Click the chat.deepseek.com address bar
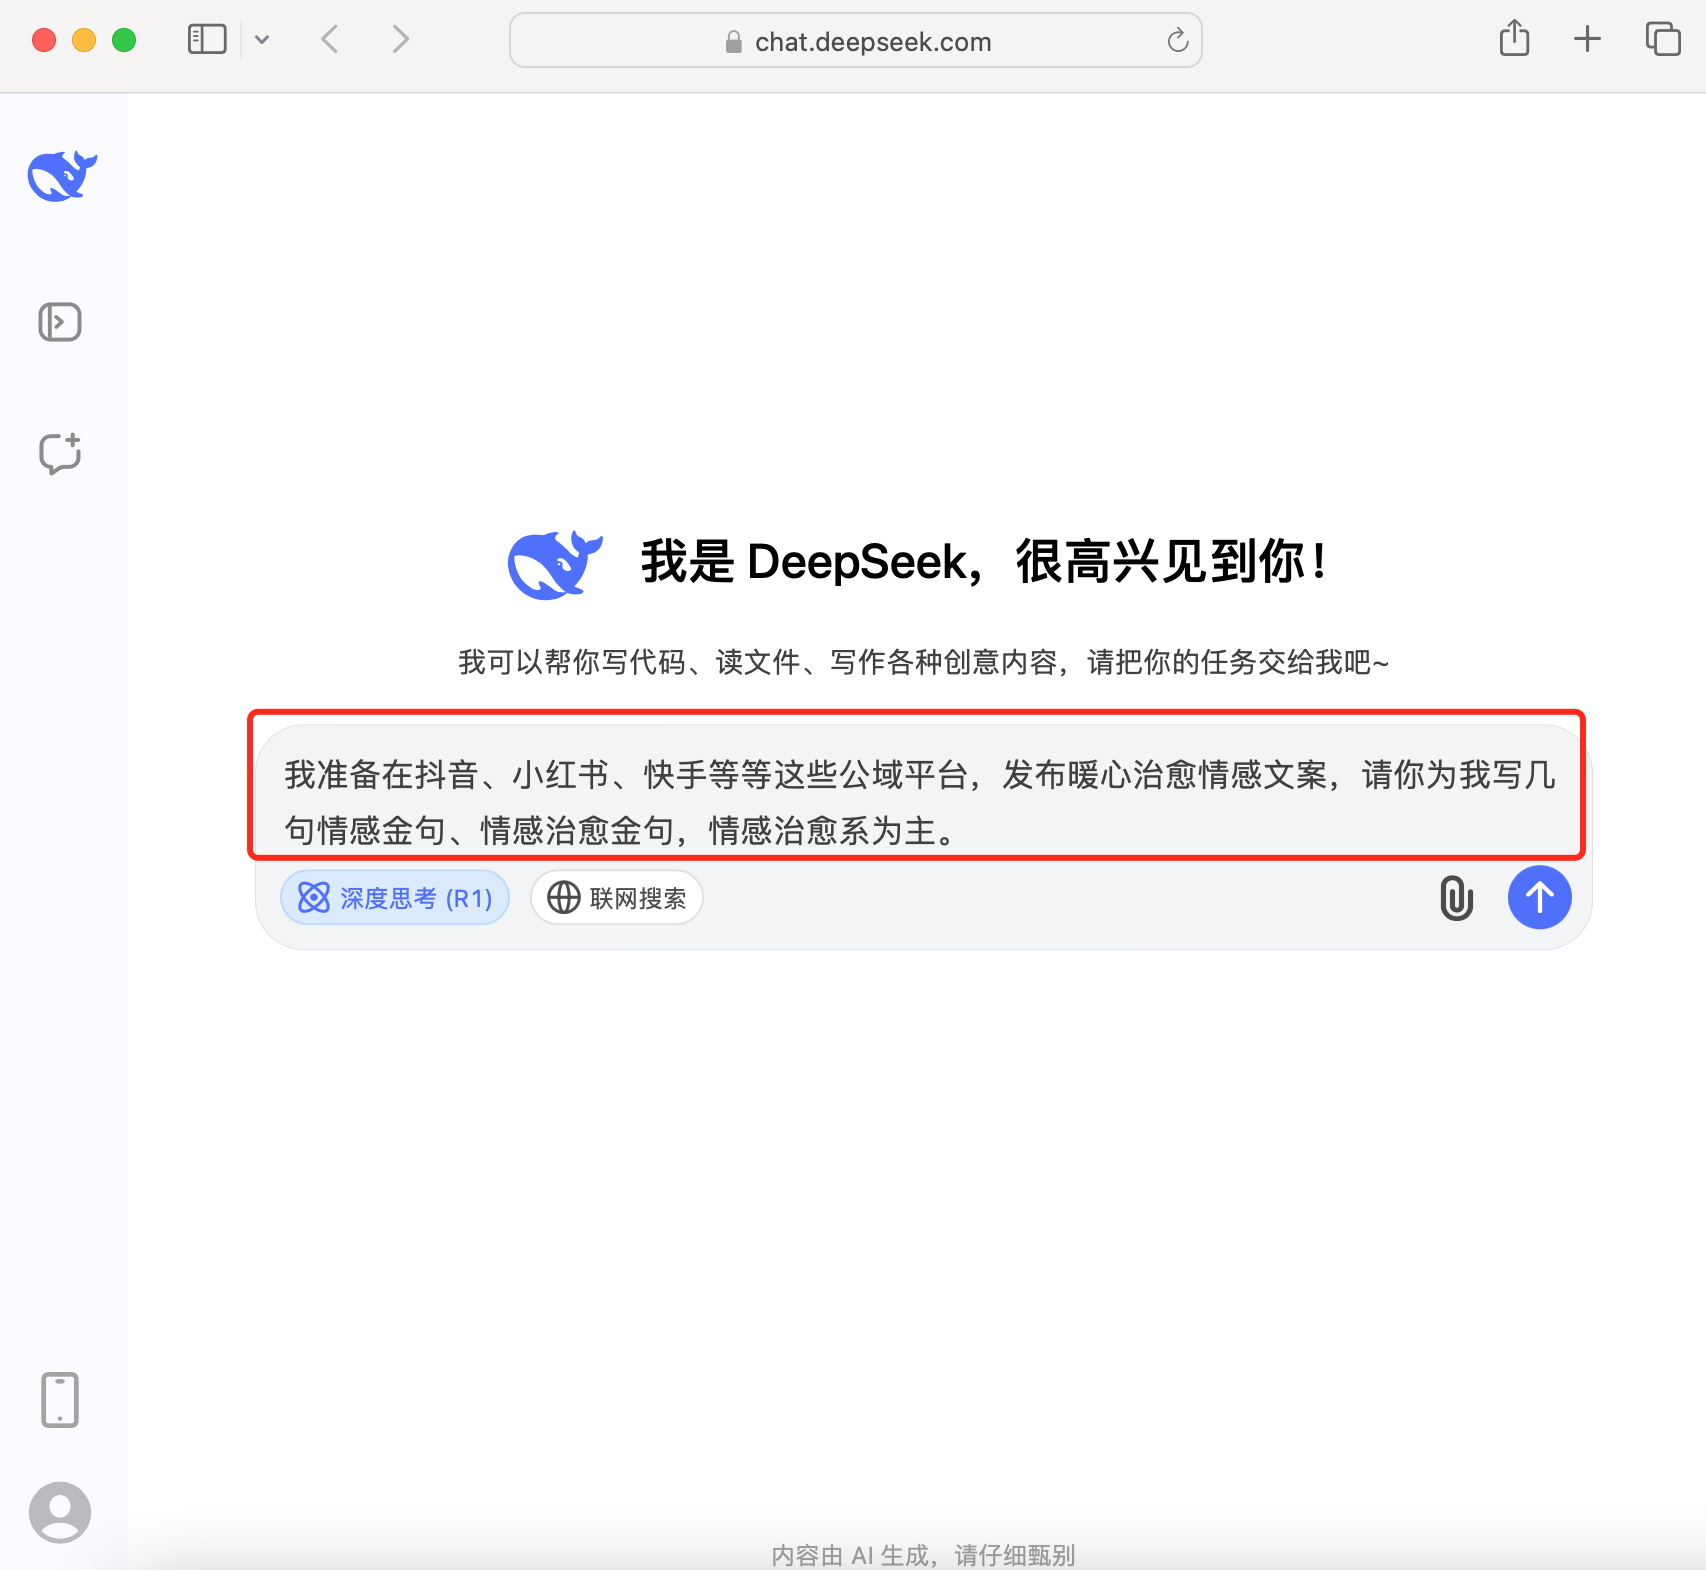This screenshot has width=1706, height=1570. [x=856, y=41]
